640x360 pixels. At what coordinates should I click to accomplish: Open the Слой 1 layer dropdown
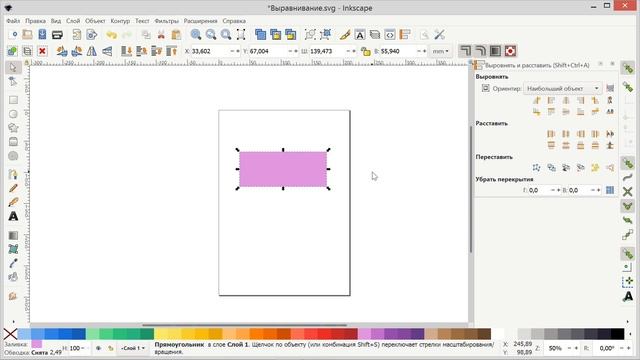coord(133,348)
